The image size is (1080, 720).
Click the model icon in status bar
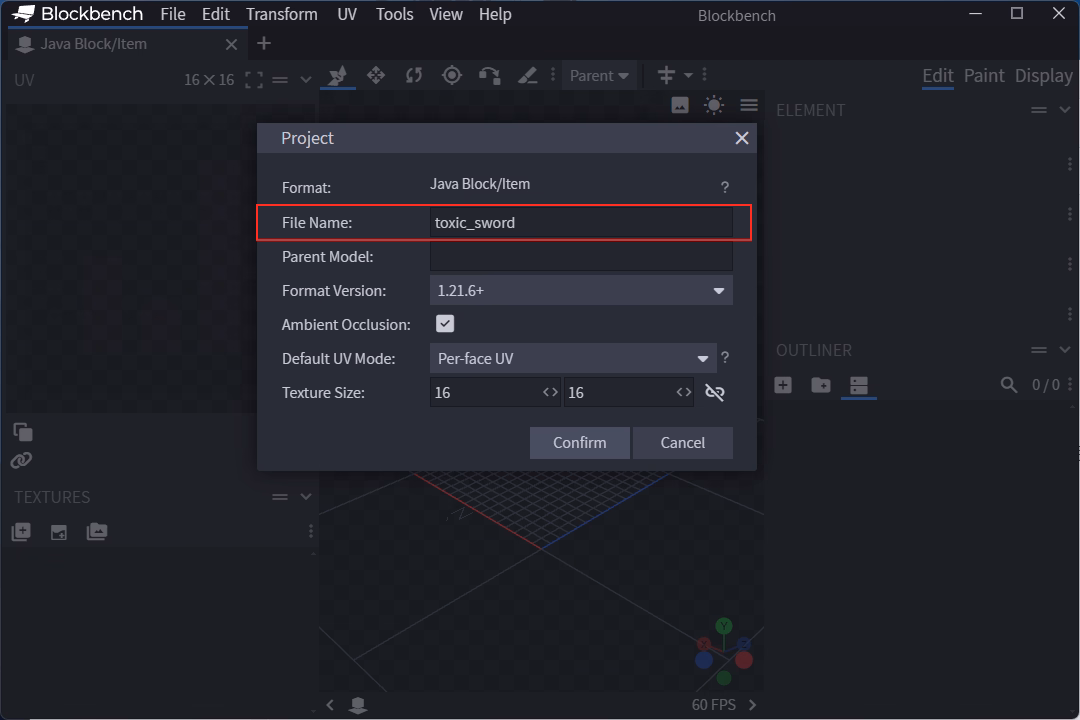coord(358,705)
